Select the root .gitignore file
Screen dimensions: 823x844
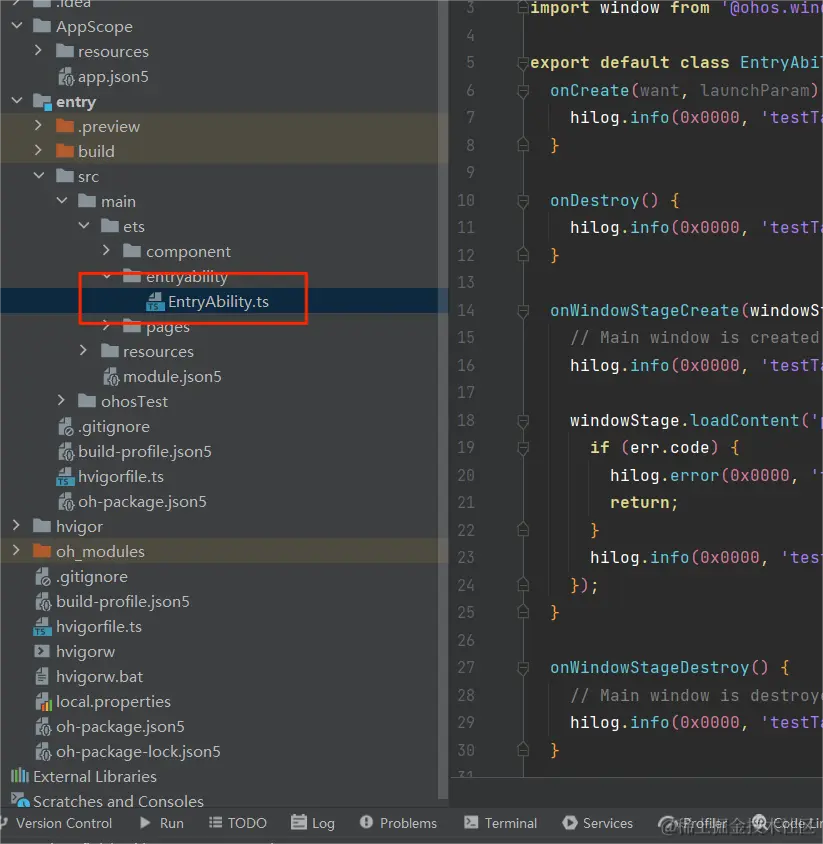pyautogui.click(x=92, y=576)
